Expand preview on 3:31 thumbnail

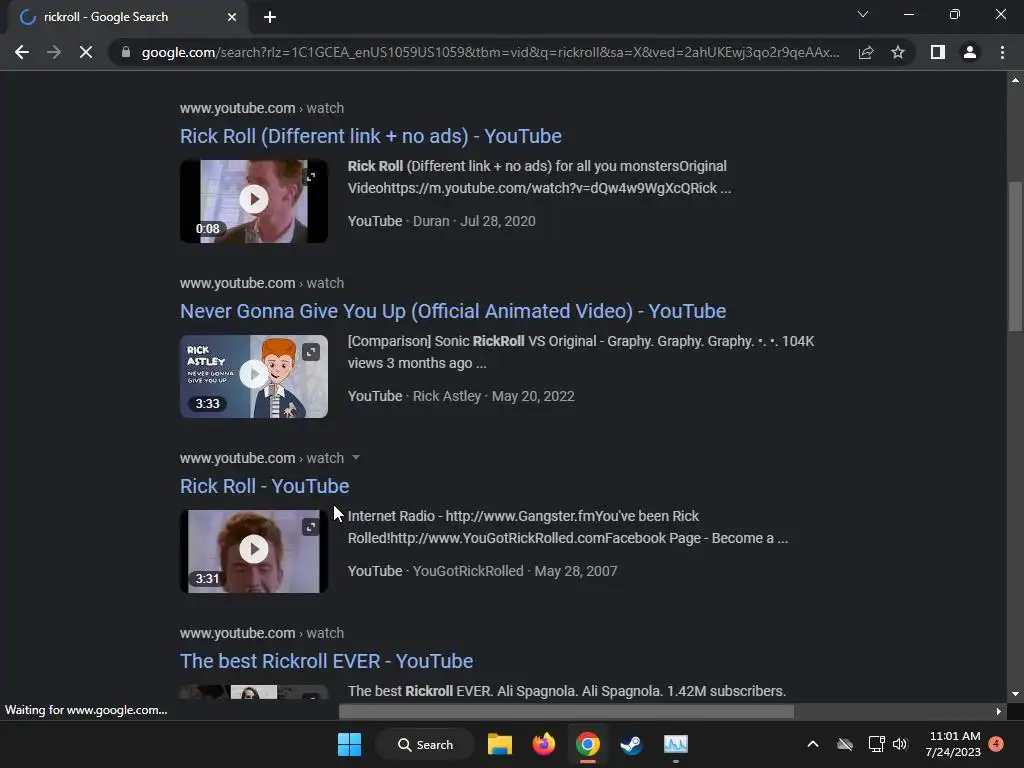tap(311, 527)
